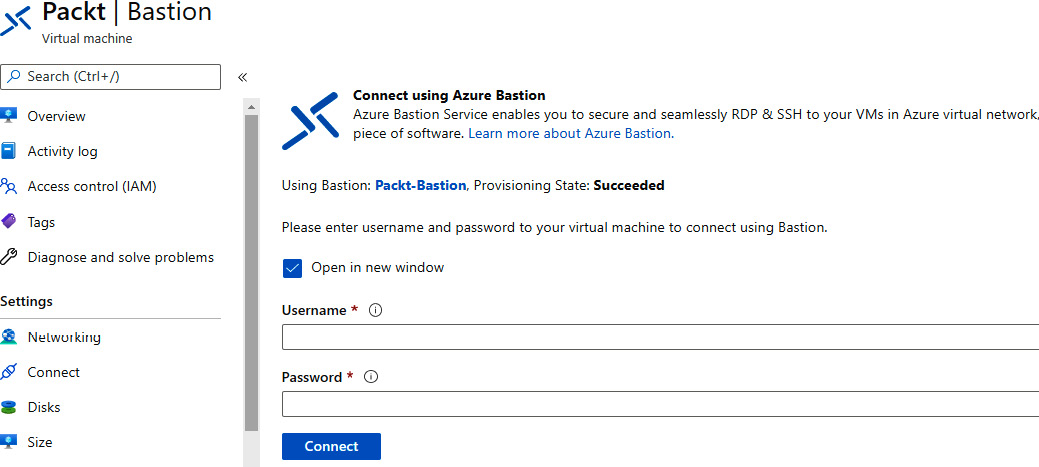Open Learn more about Azure Bastion link
Image resolution: width=1039 pixels, height=467 pixels.
[571, 133]
